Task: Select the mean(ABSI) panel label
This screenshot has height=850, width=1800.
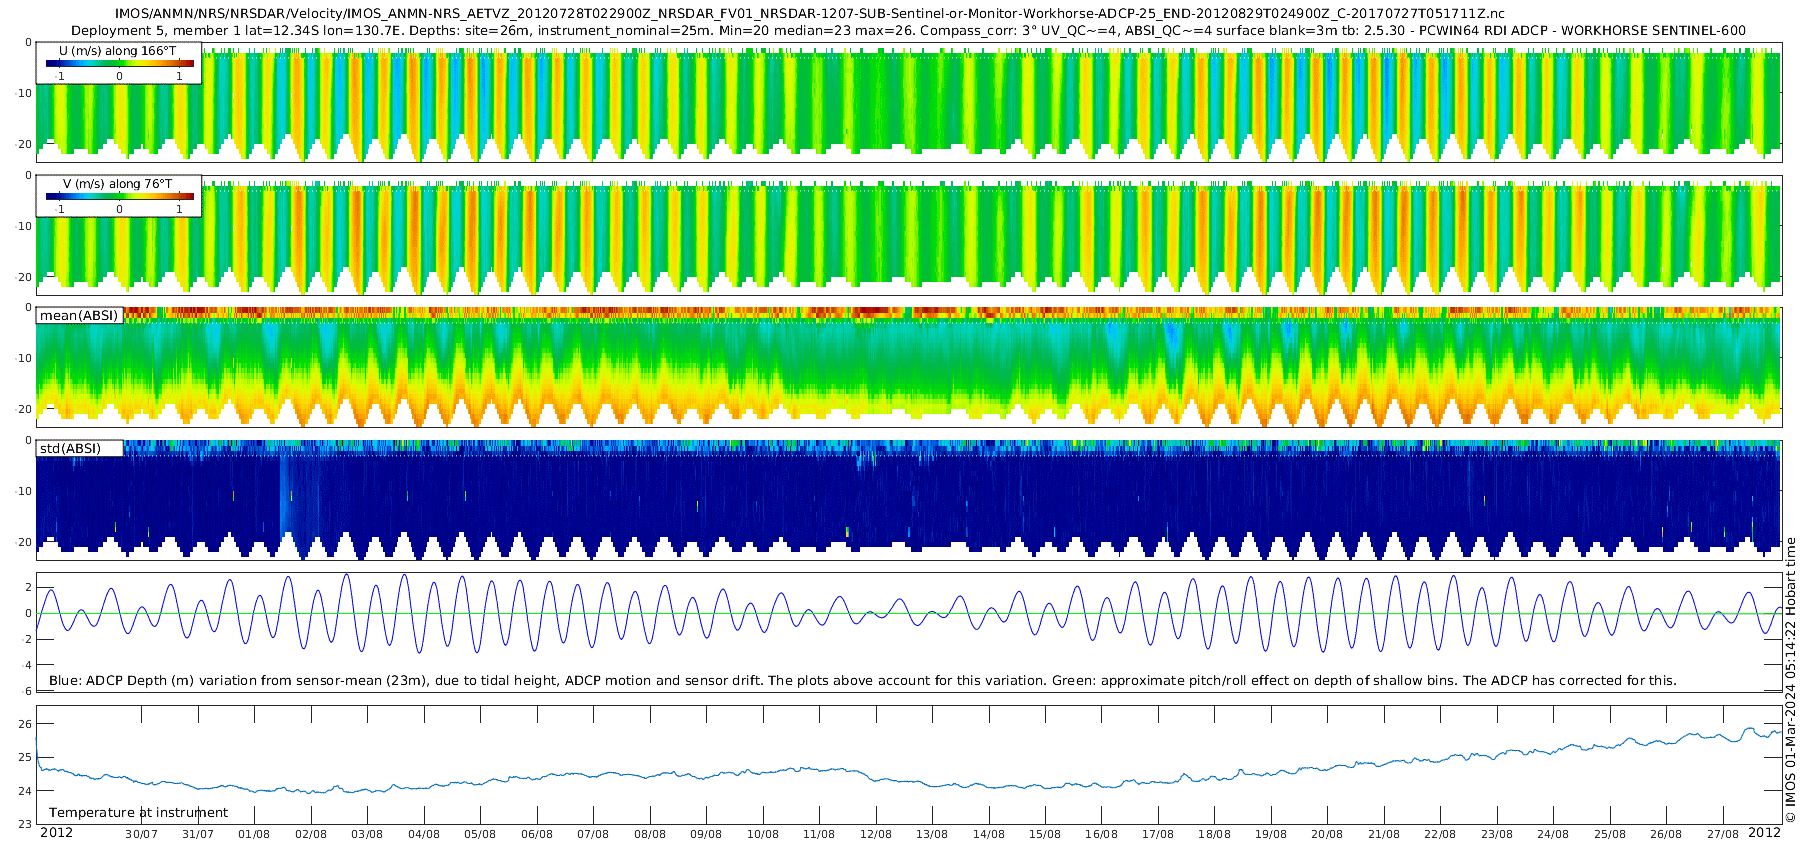Action: tap(80, 315)
